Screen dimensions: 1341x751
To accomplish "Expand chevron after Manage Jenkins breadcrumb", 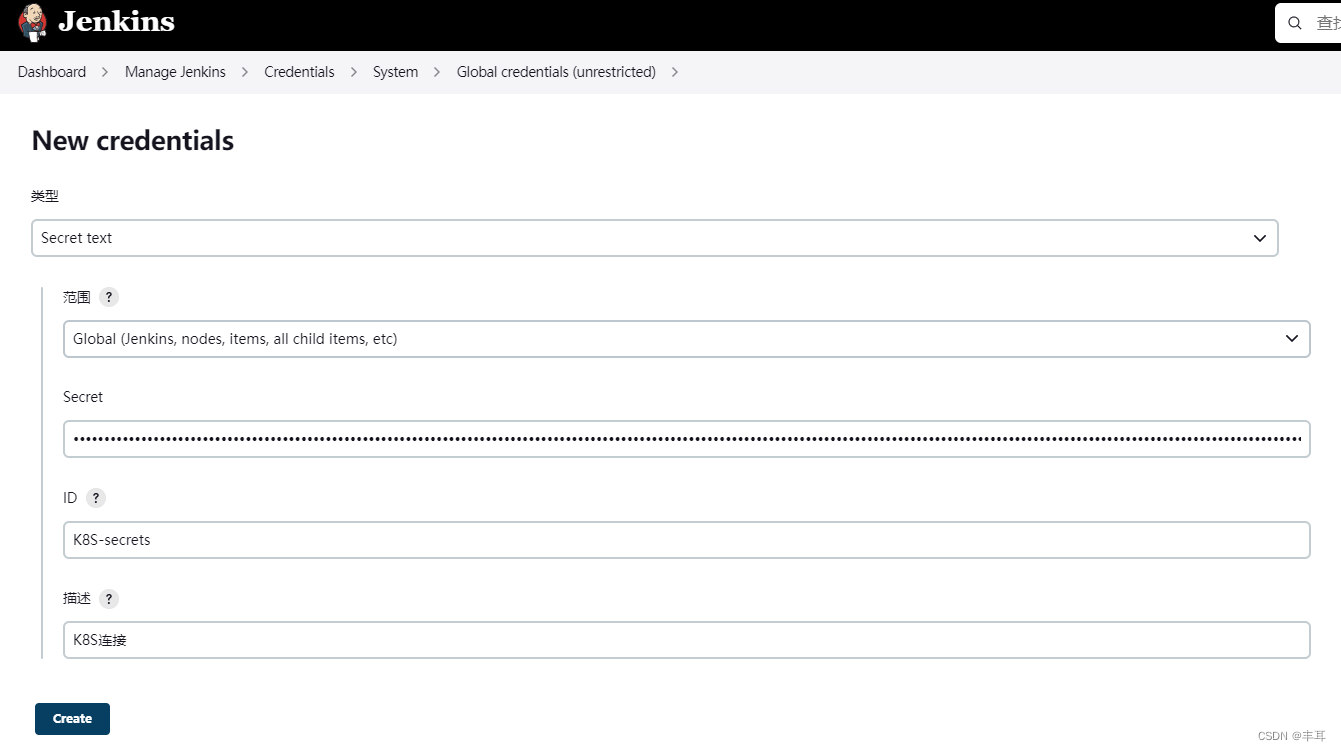I will point(245,72).
